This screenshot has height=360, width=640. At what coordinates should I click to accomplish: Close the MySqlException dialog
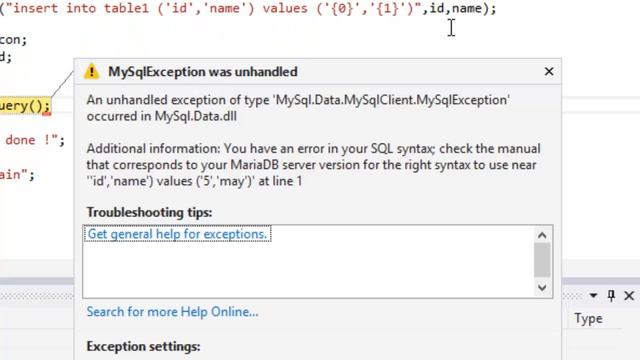click(549, 71)
